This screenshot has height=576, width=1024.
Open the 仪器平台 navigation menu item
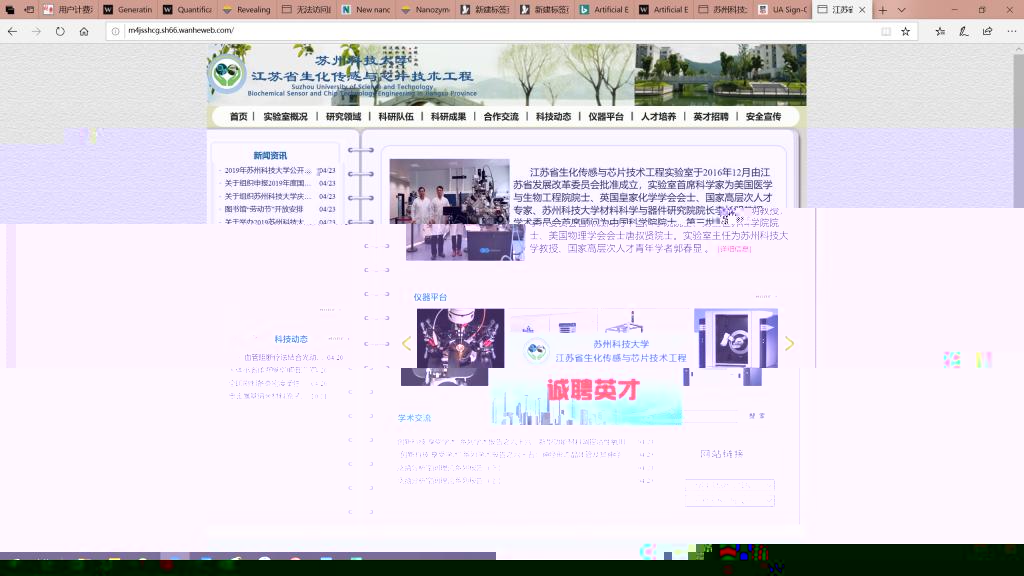(606, 117)
